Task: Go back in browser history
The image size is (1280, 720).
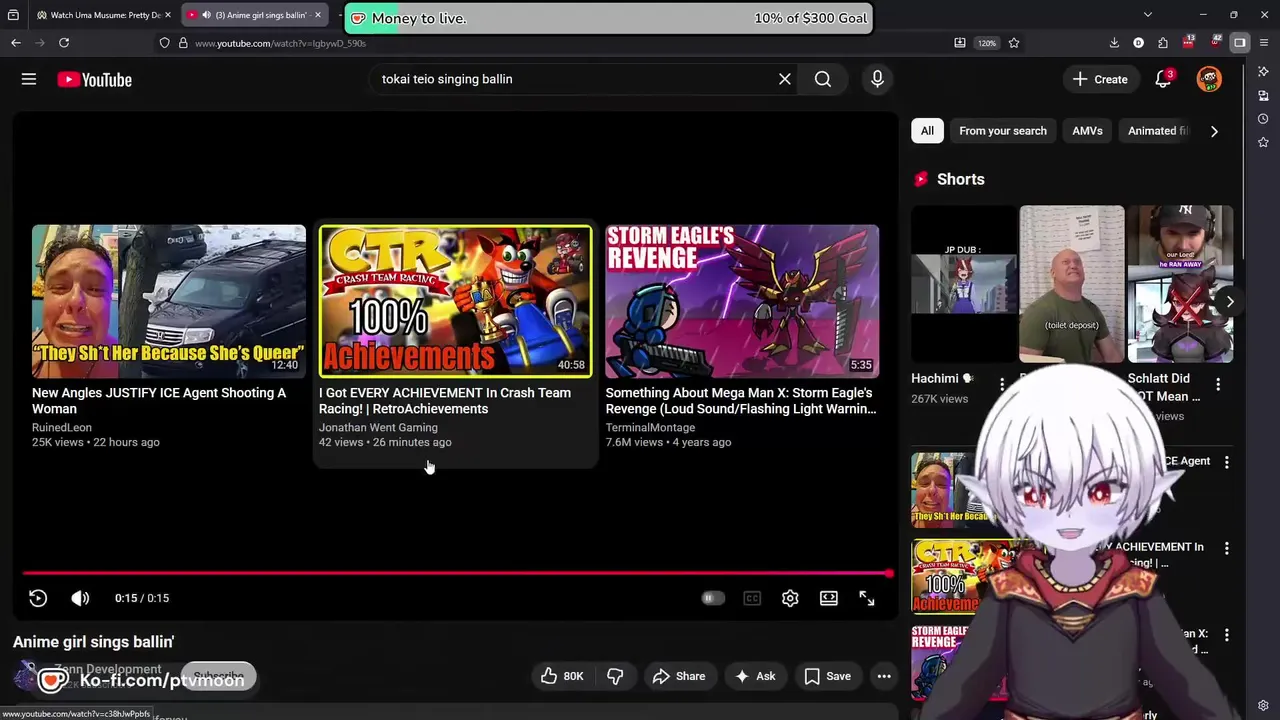Action: (x=16, y=43)
